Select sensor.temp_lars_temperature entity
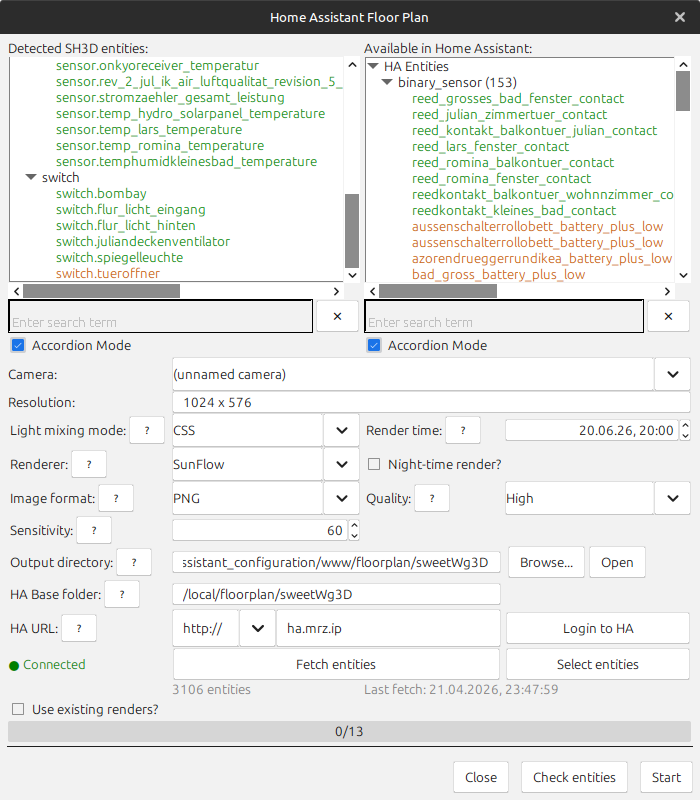 (149, 130)
